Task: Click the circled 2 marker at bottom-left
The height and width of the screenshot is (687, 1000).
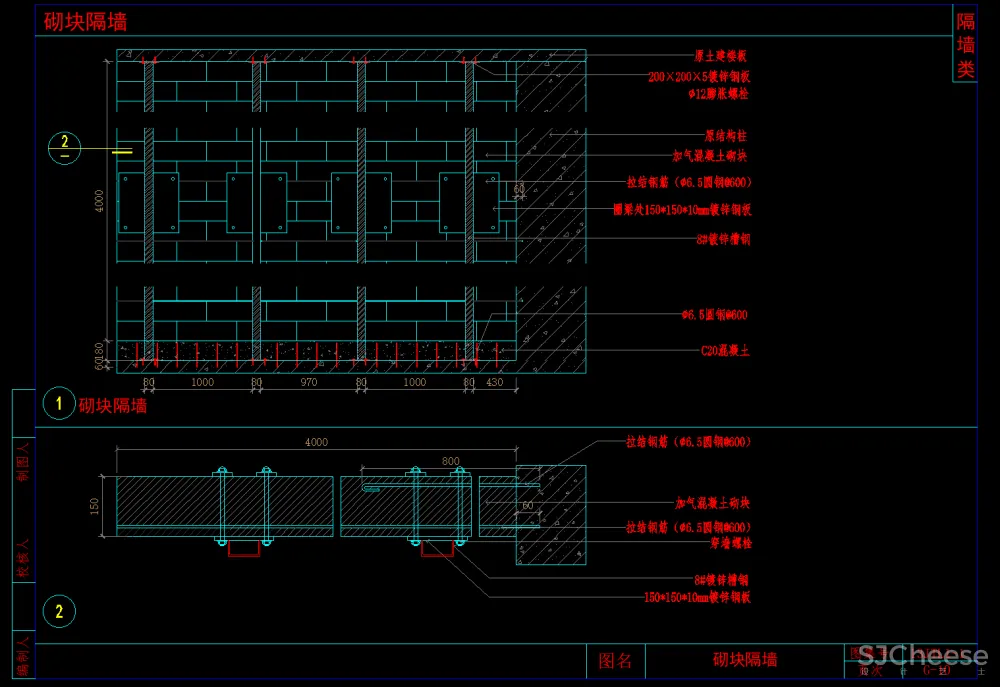Action: 59,611
